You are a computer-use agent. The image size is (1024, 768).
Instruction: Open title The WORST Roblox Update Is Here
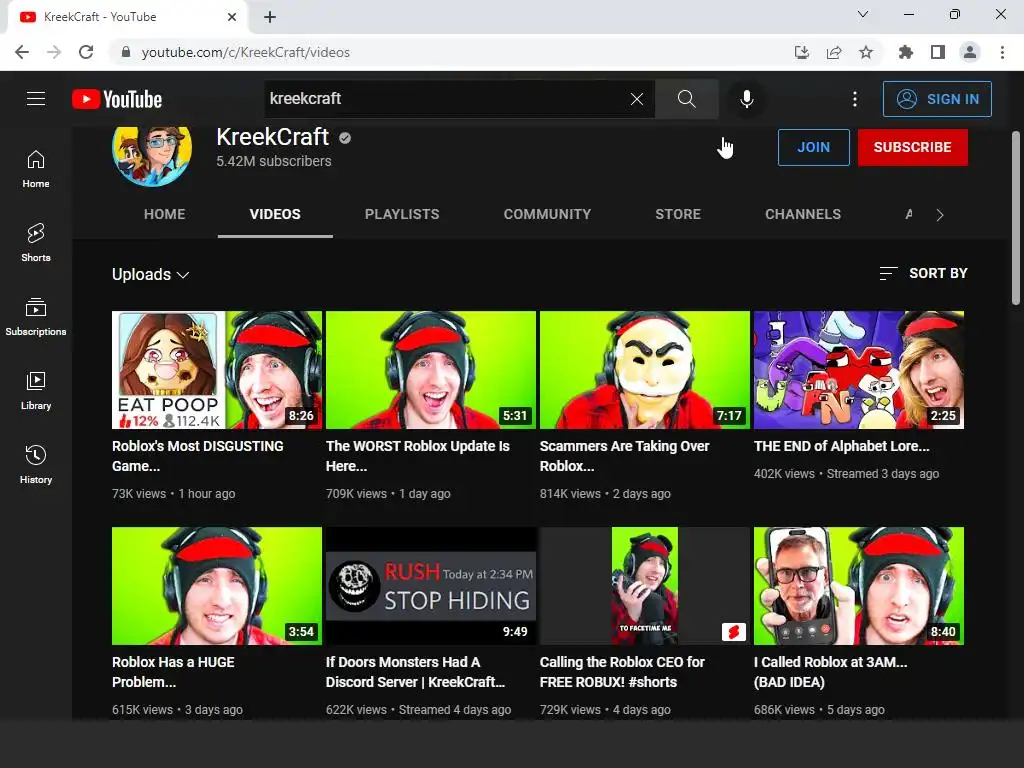point(417,456)
